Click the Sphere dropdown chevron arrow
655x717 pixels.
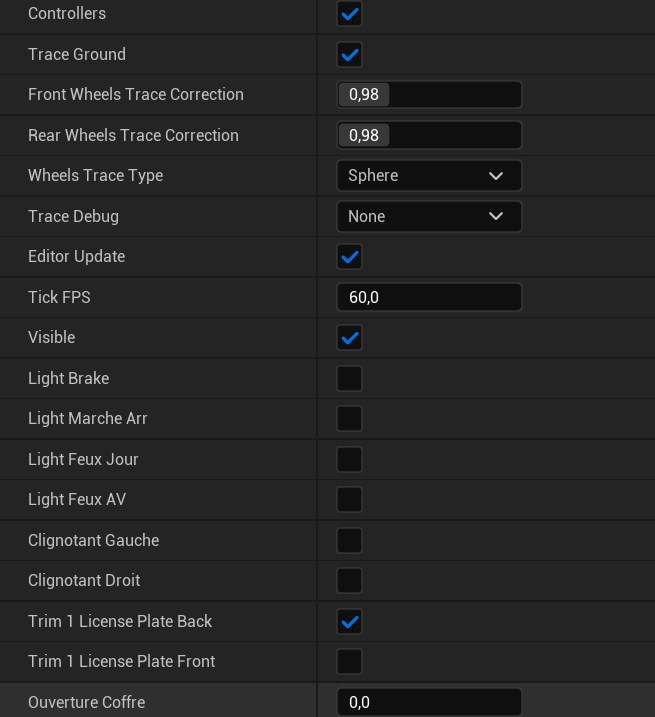point(496,176)
